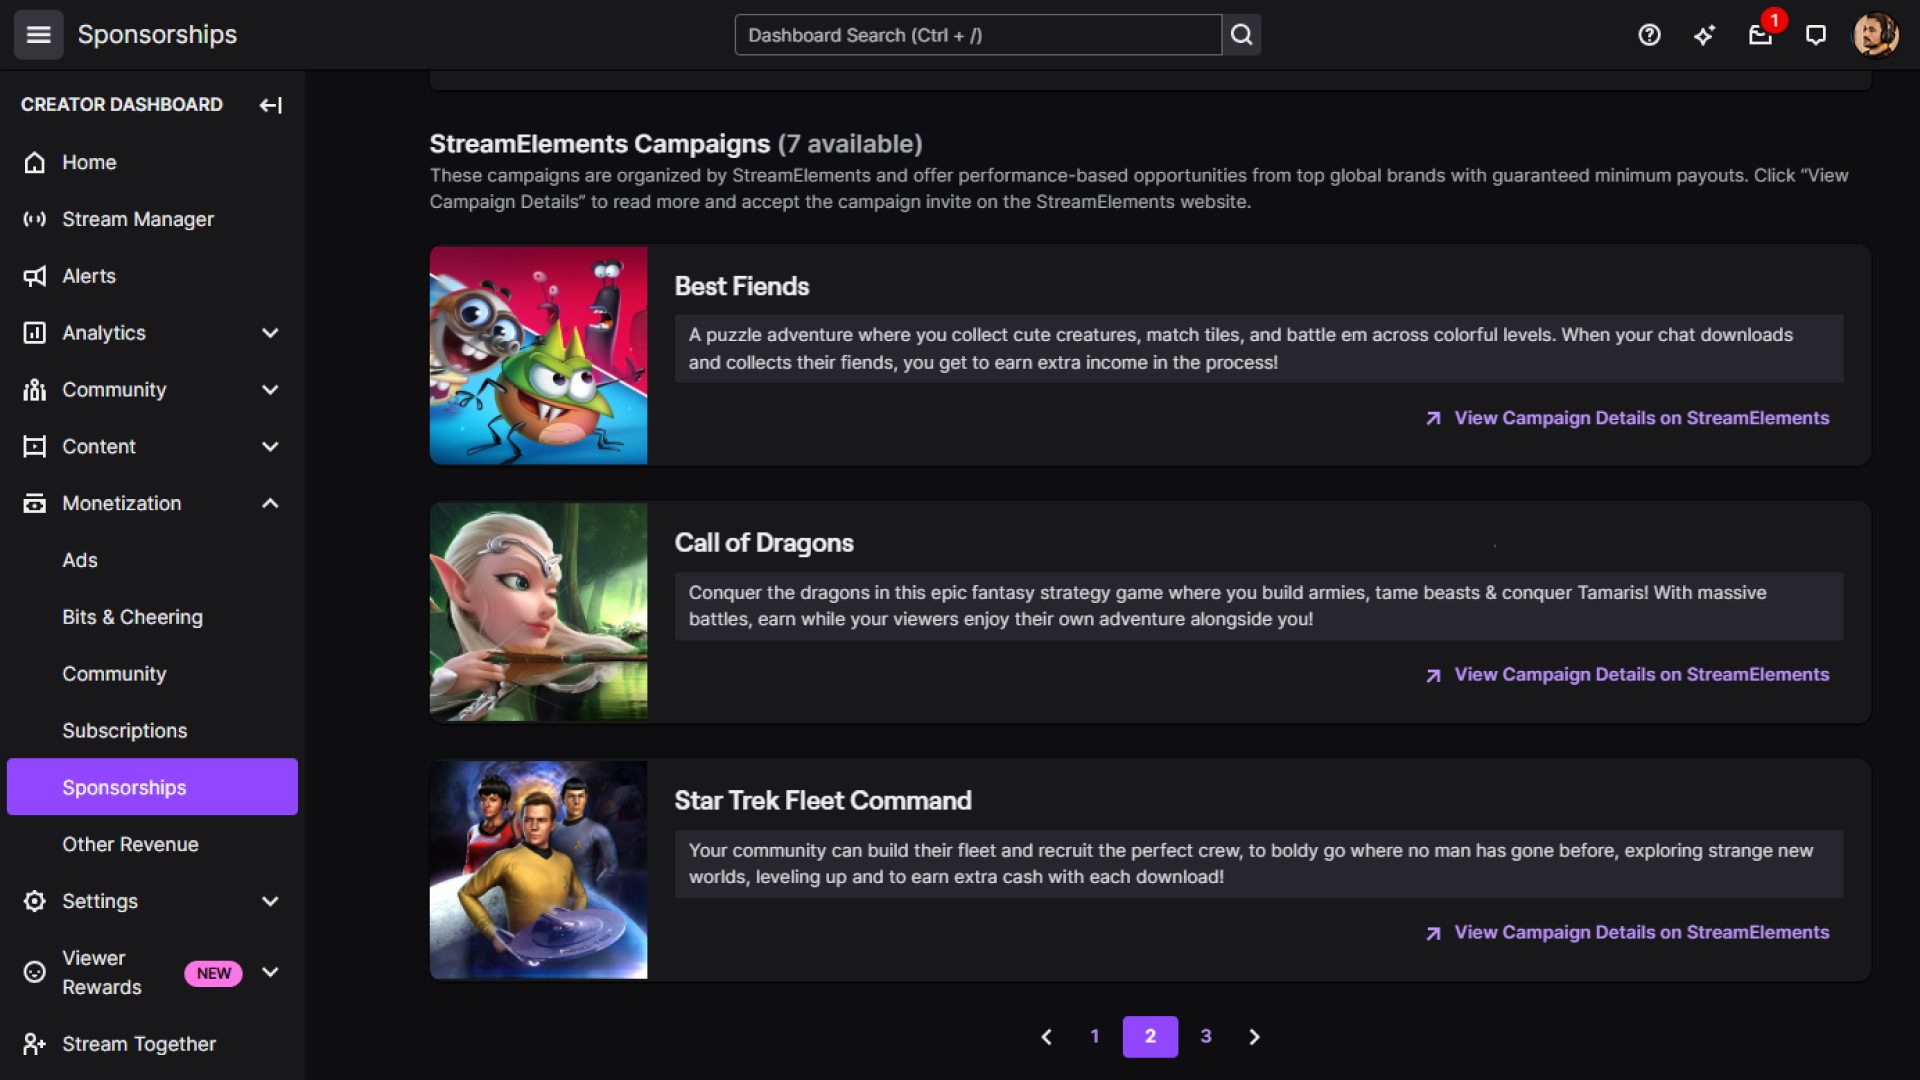Click the Star Trek external link arrow
The height and width of the screenshot is (1080, 1920).
click(x=1433, y=933)
